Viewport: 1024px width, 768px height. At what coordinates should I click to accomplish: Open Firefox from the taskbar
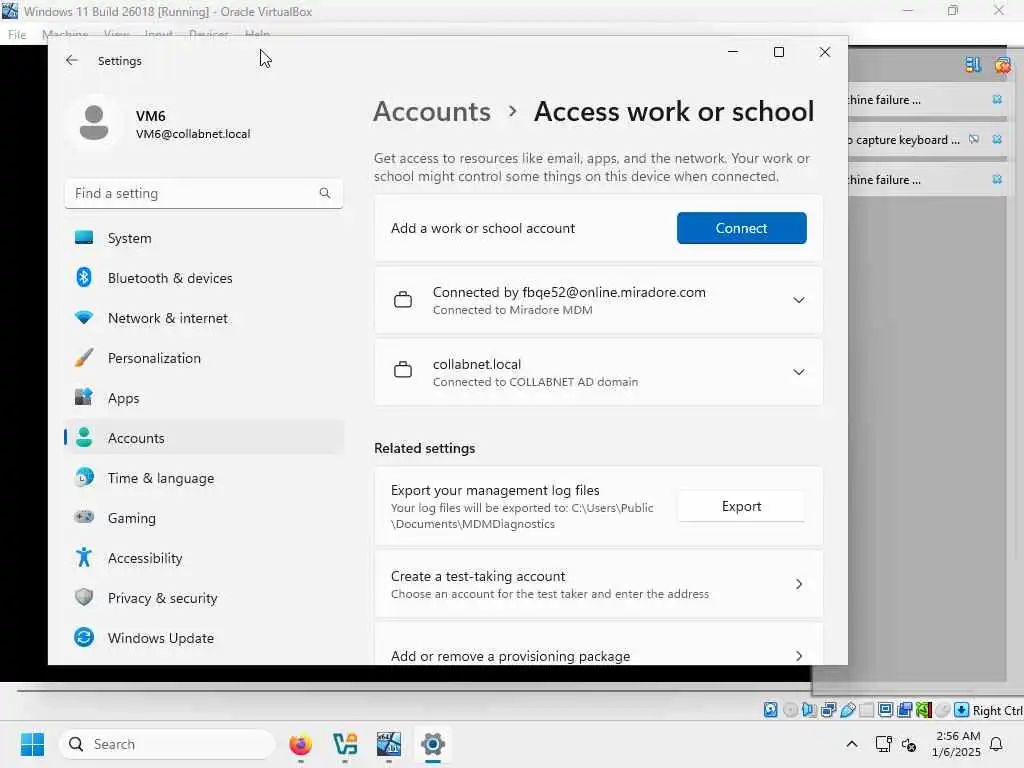click(300, 744)
